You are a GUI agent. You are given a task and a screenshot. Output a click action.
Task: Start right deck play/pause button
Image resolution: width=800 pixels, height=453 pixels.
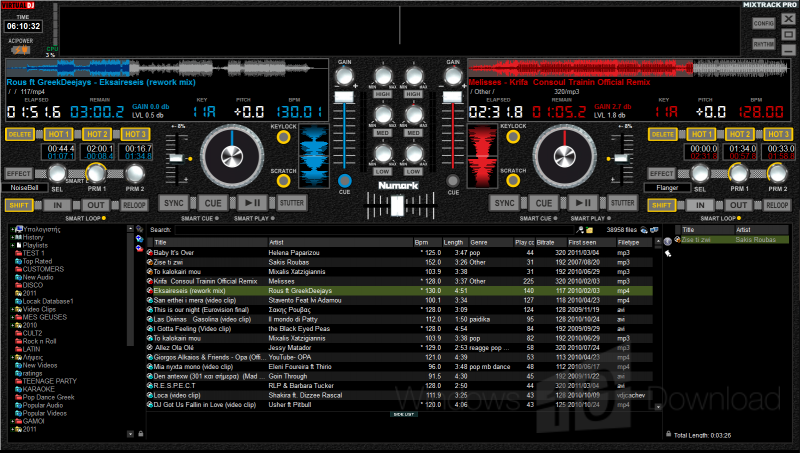(x=583, y=203)
